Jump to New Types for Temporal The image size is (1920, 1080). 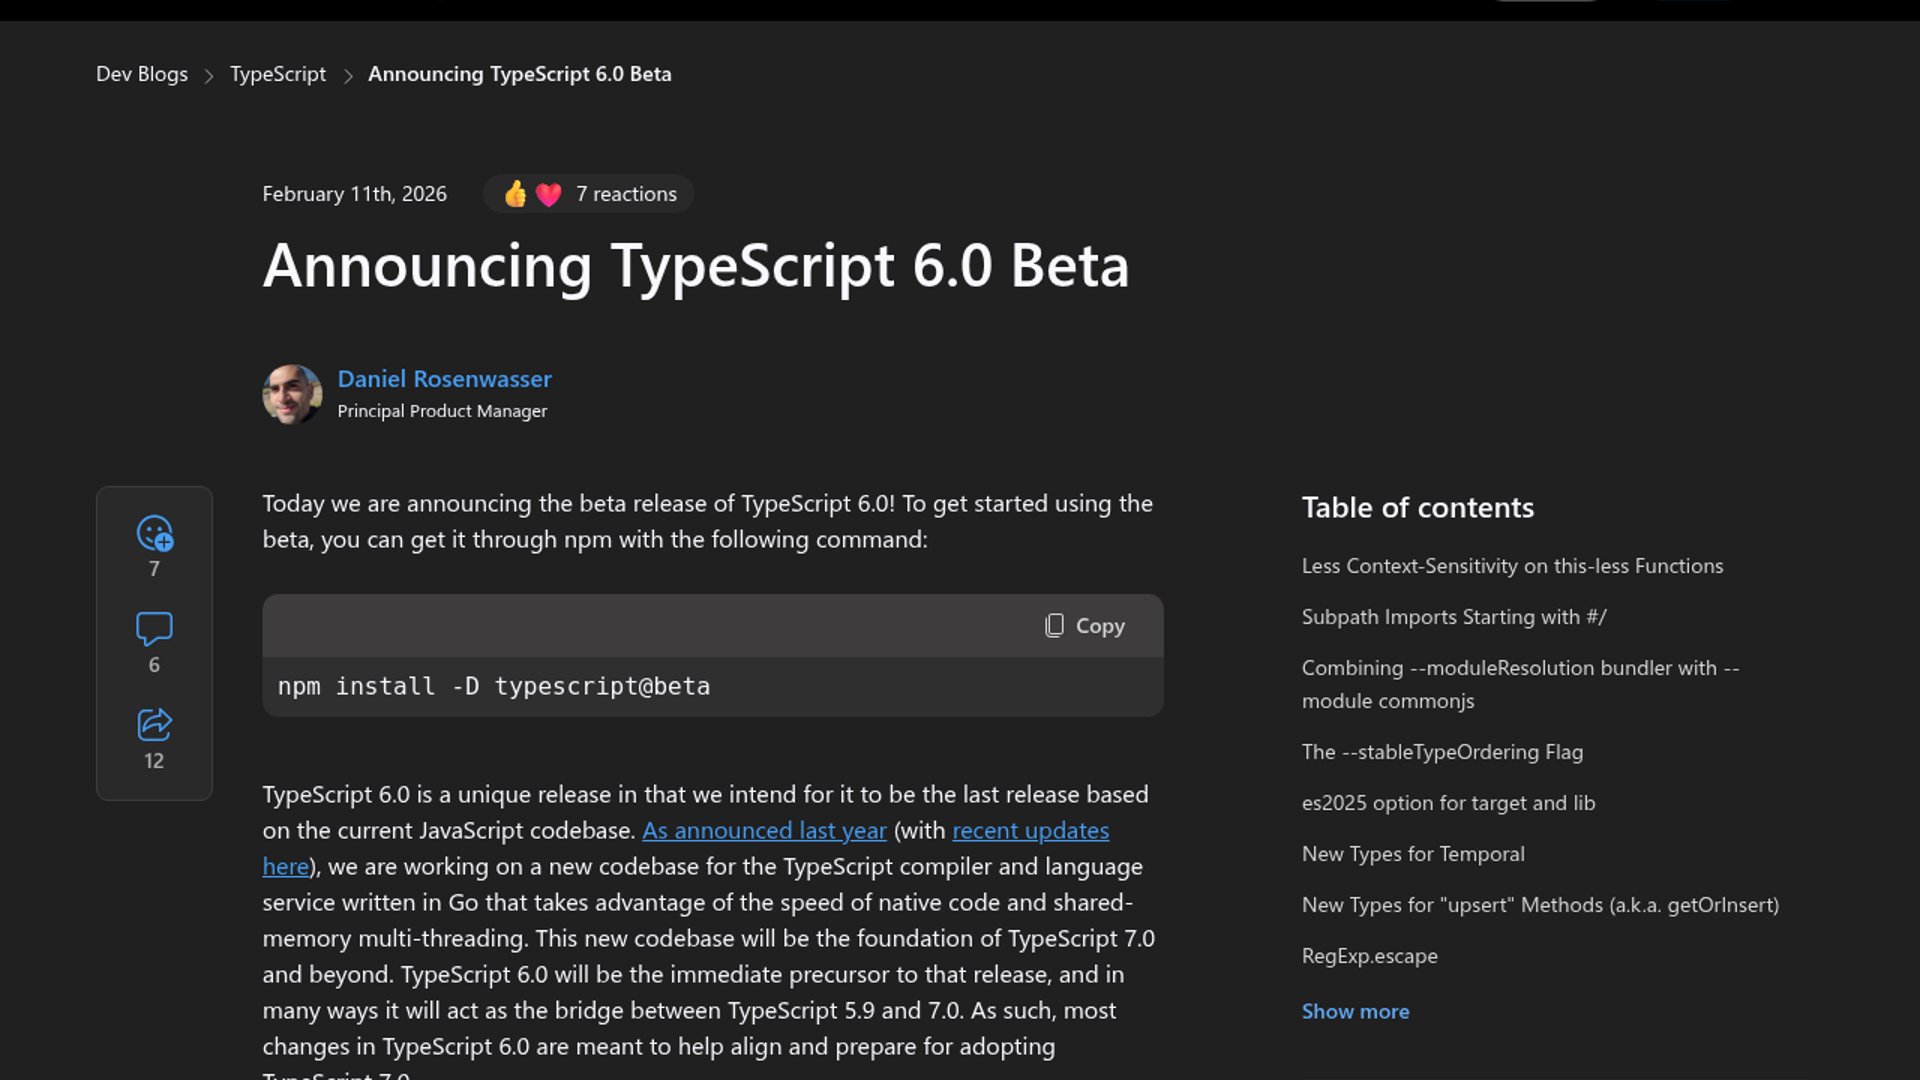[x=1413, y=854]
